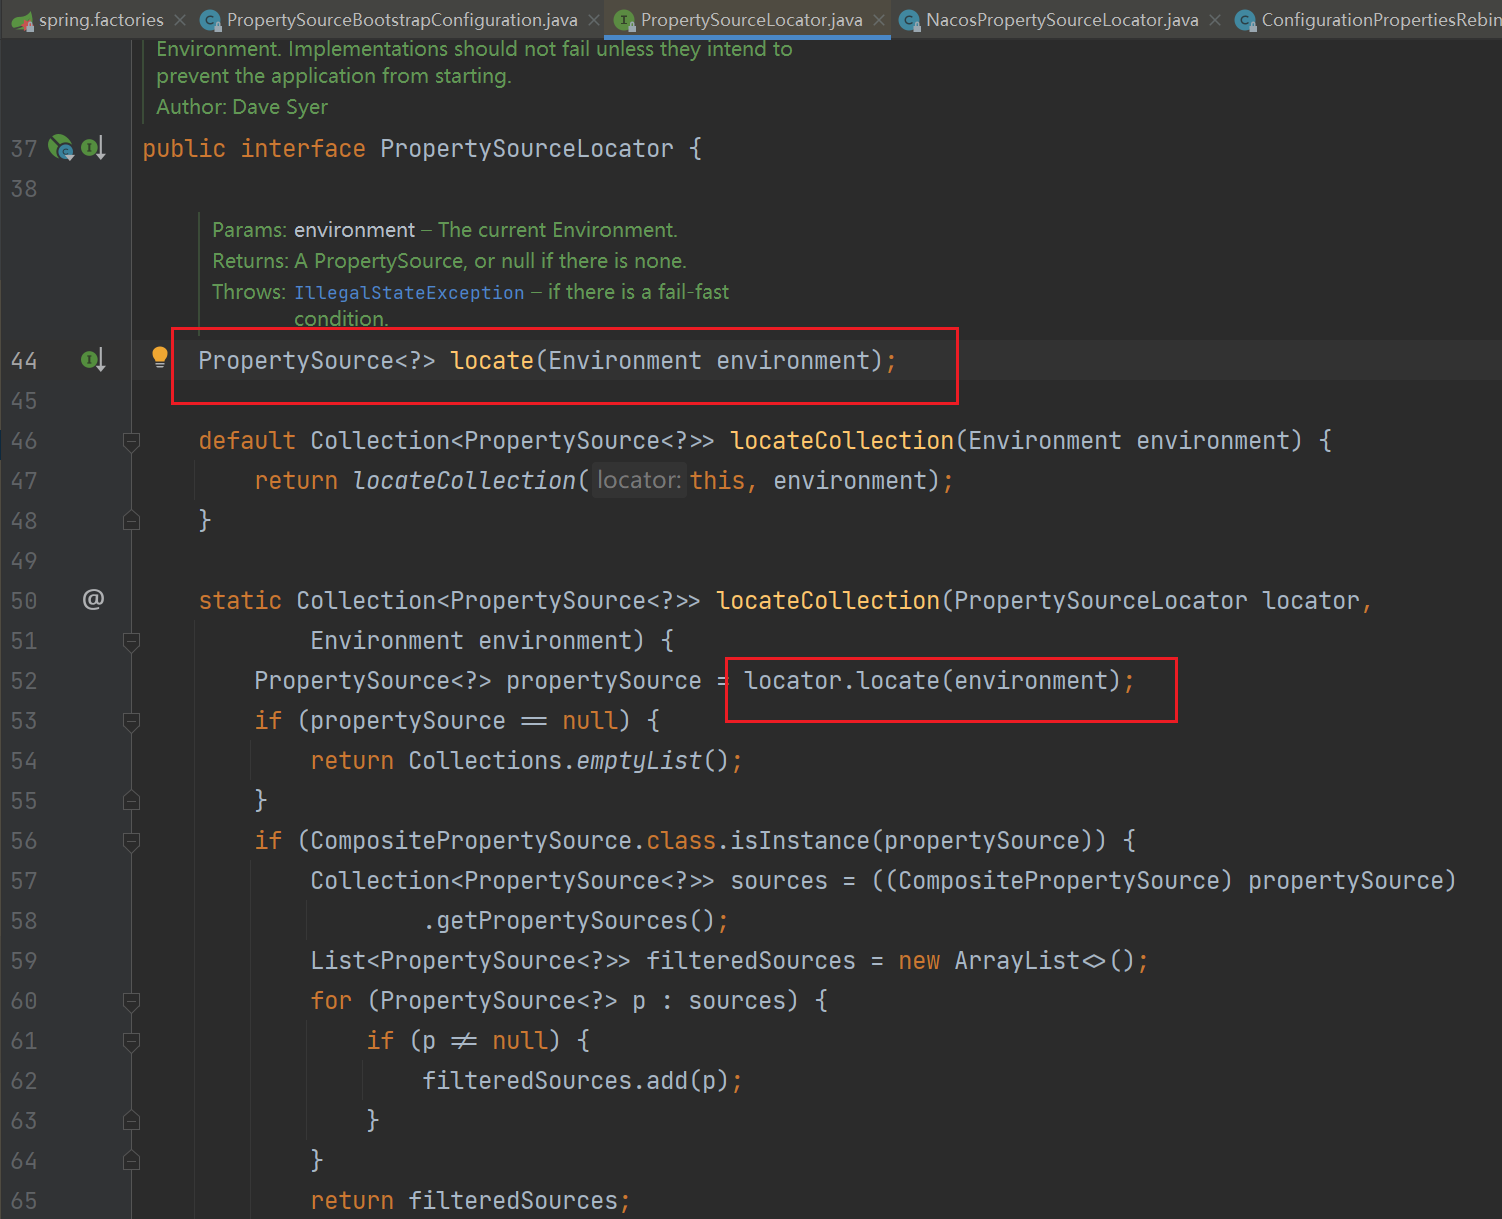
Task: Fold the CompositePropertySource if block on line 56
Action: [x=131, y=840]
